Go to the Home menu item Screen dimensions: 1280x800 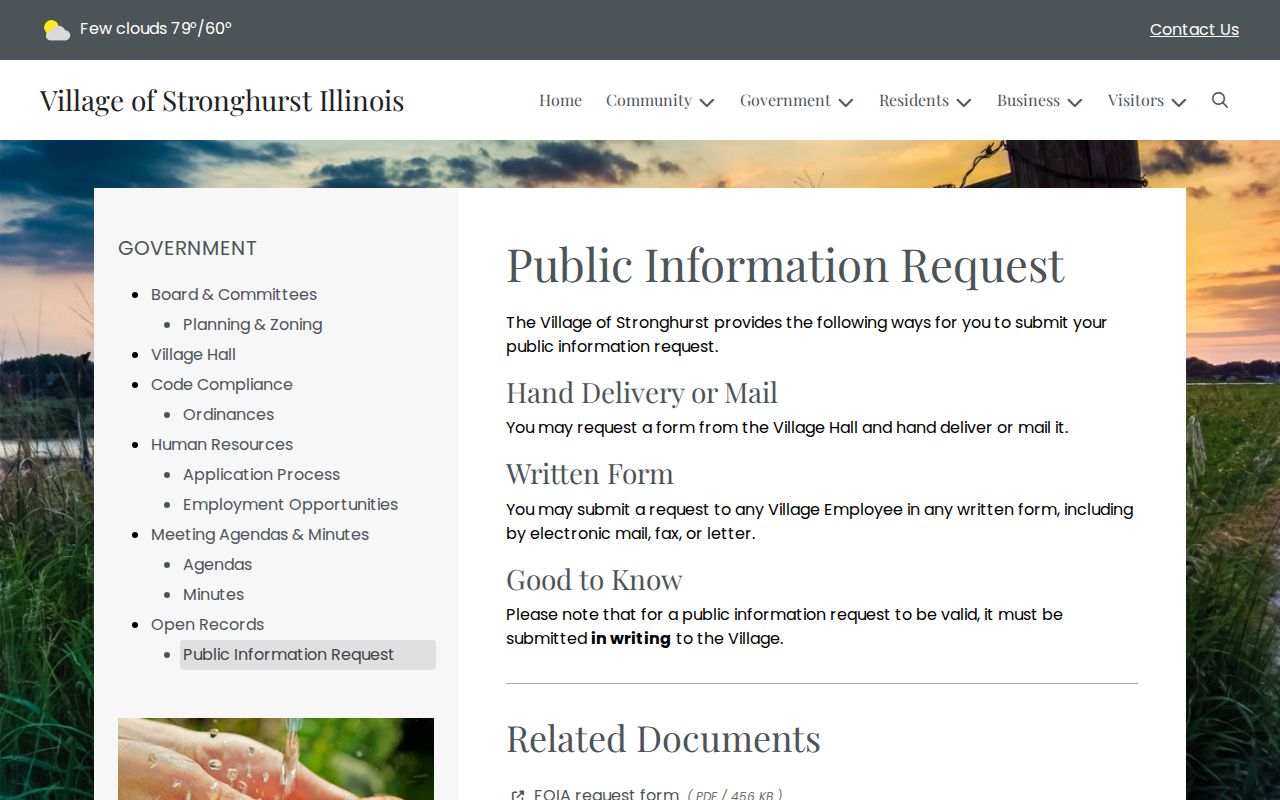click(560, 100)
